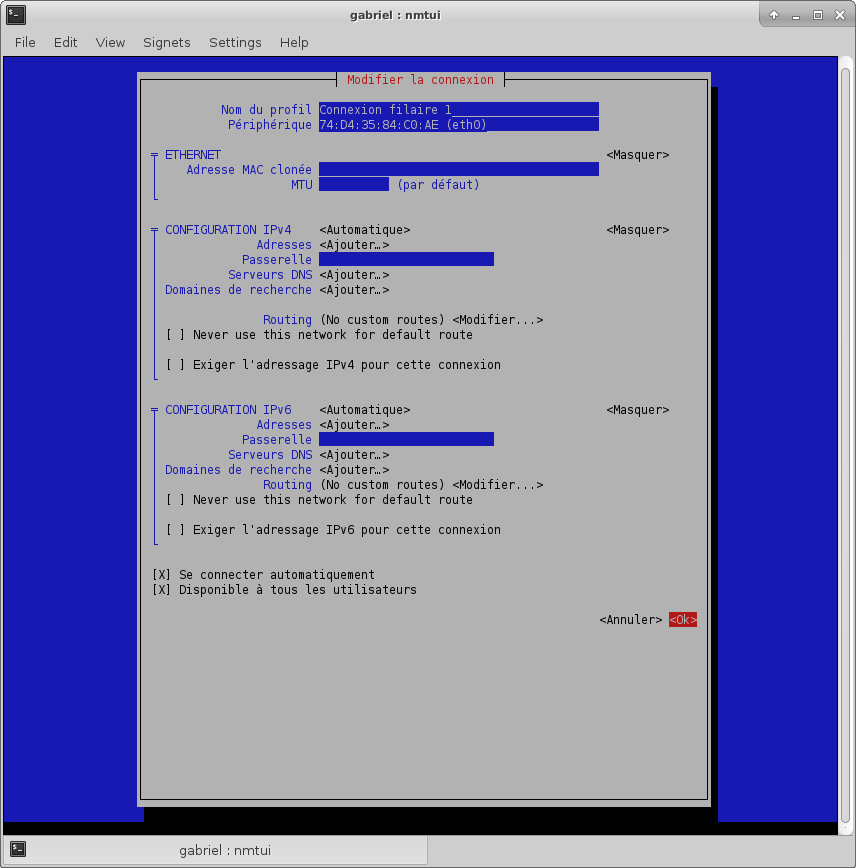Open the Settings menu
Viewport: 856px width, 868px height.
[x=235, y=43]
